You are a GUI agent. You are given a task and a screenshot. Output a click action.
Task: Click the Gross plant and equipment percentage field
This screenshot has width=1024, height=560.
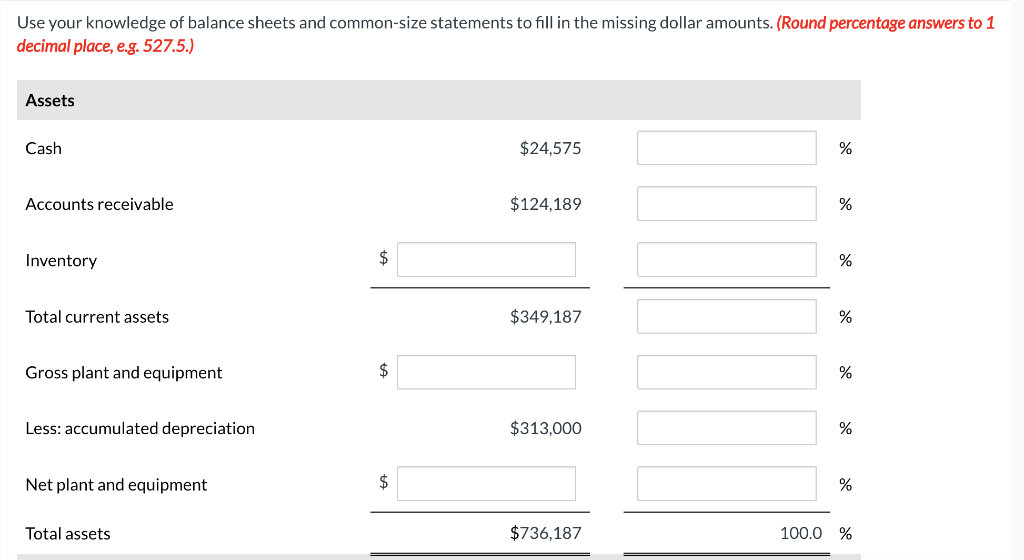[727, 372]
